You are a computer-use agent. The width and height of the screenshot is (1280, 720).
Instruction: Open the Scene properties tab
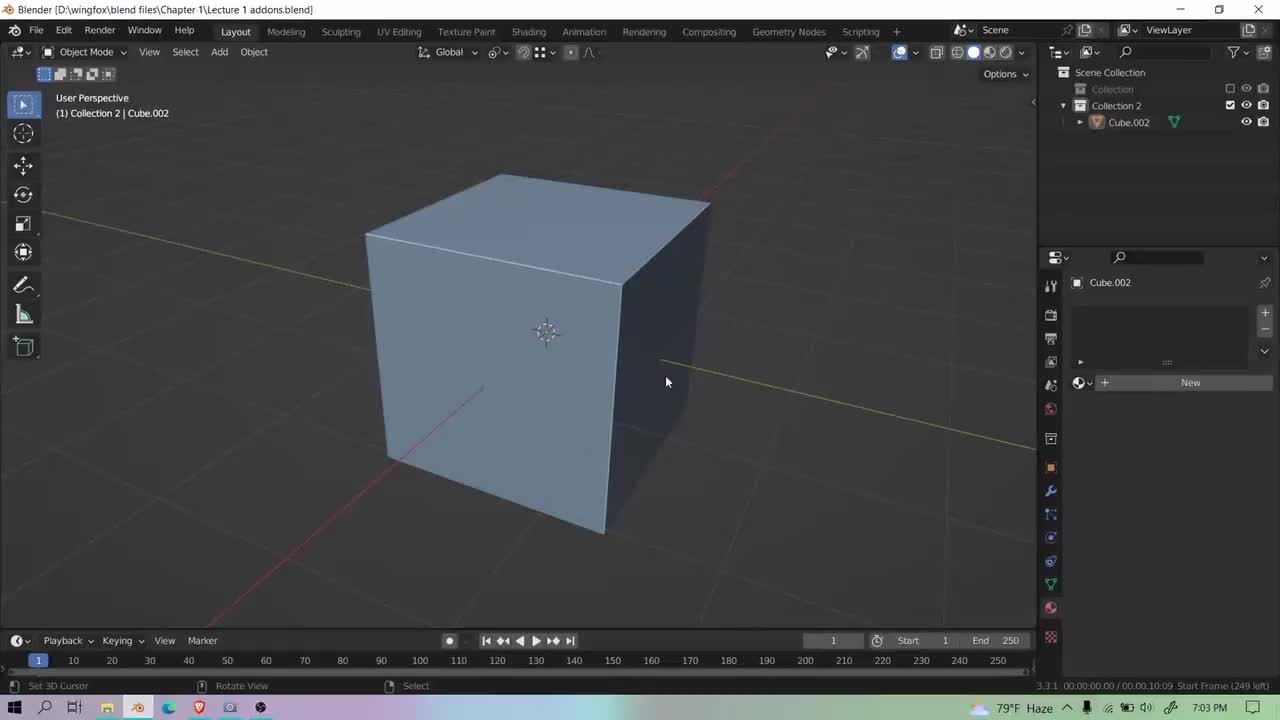click(1050, 385)
